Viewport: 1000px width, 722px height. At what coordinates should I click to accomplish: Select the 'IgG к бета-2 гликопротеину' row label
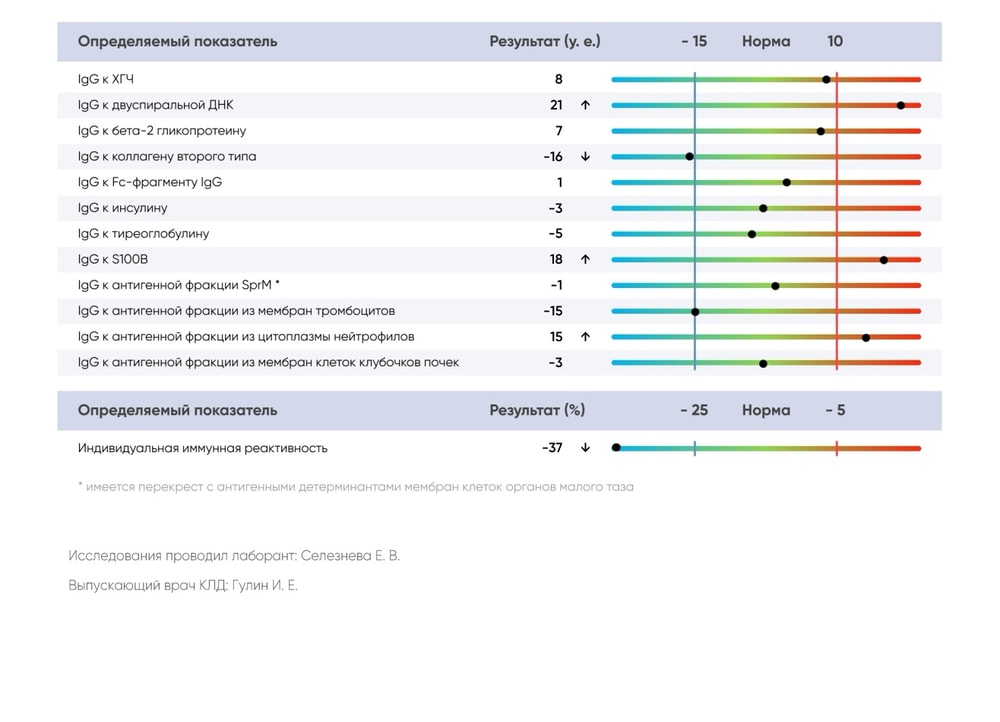tap(162, 131)
